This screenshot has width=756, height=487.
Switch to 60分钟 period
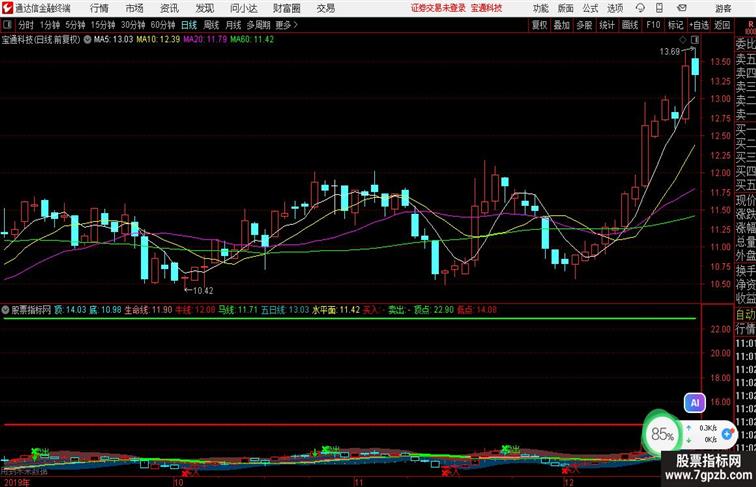(163, 25)
